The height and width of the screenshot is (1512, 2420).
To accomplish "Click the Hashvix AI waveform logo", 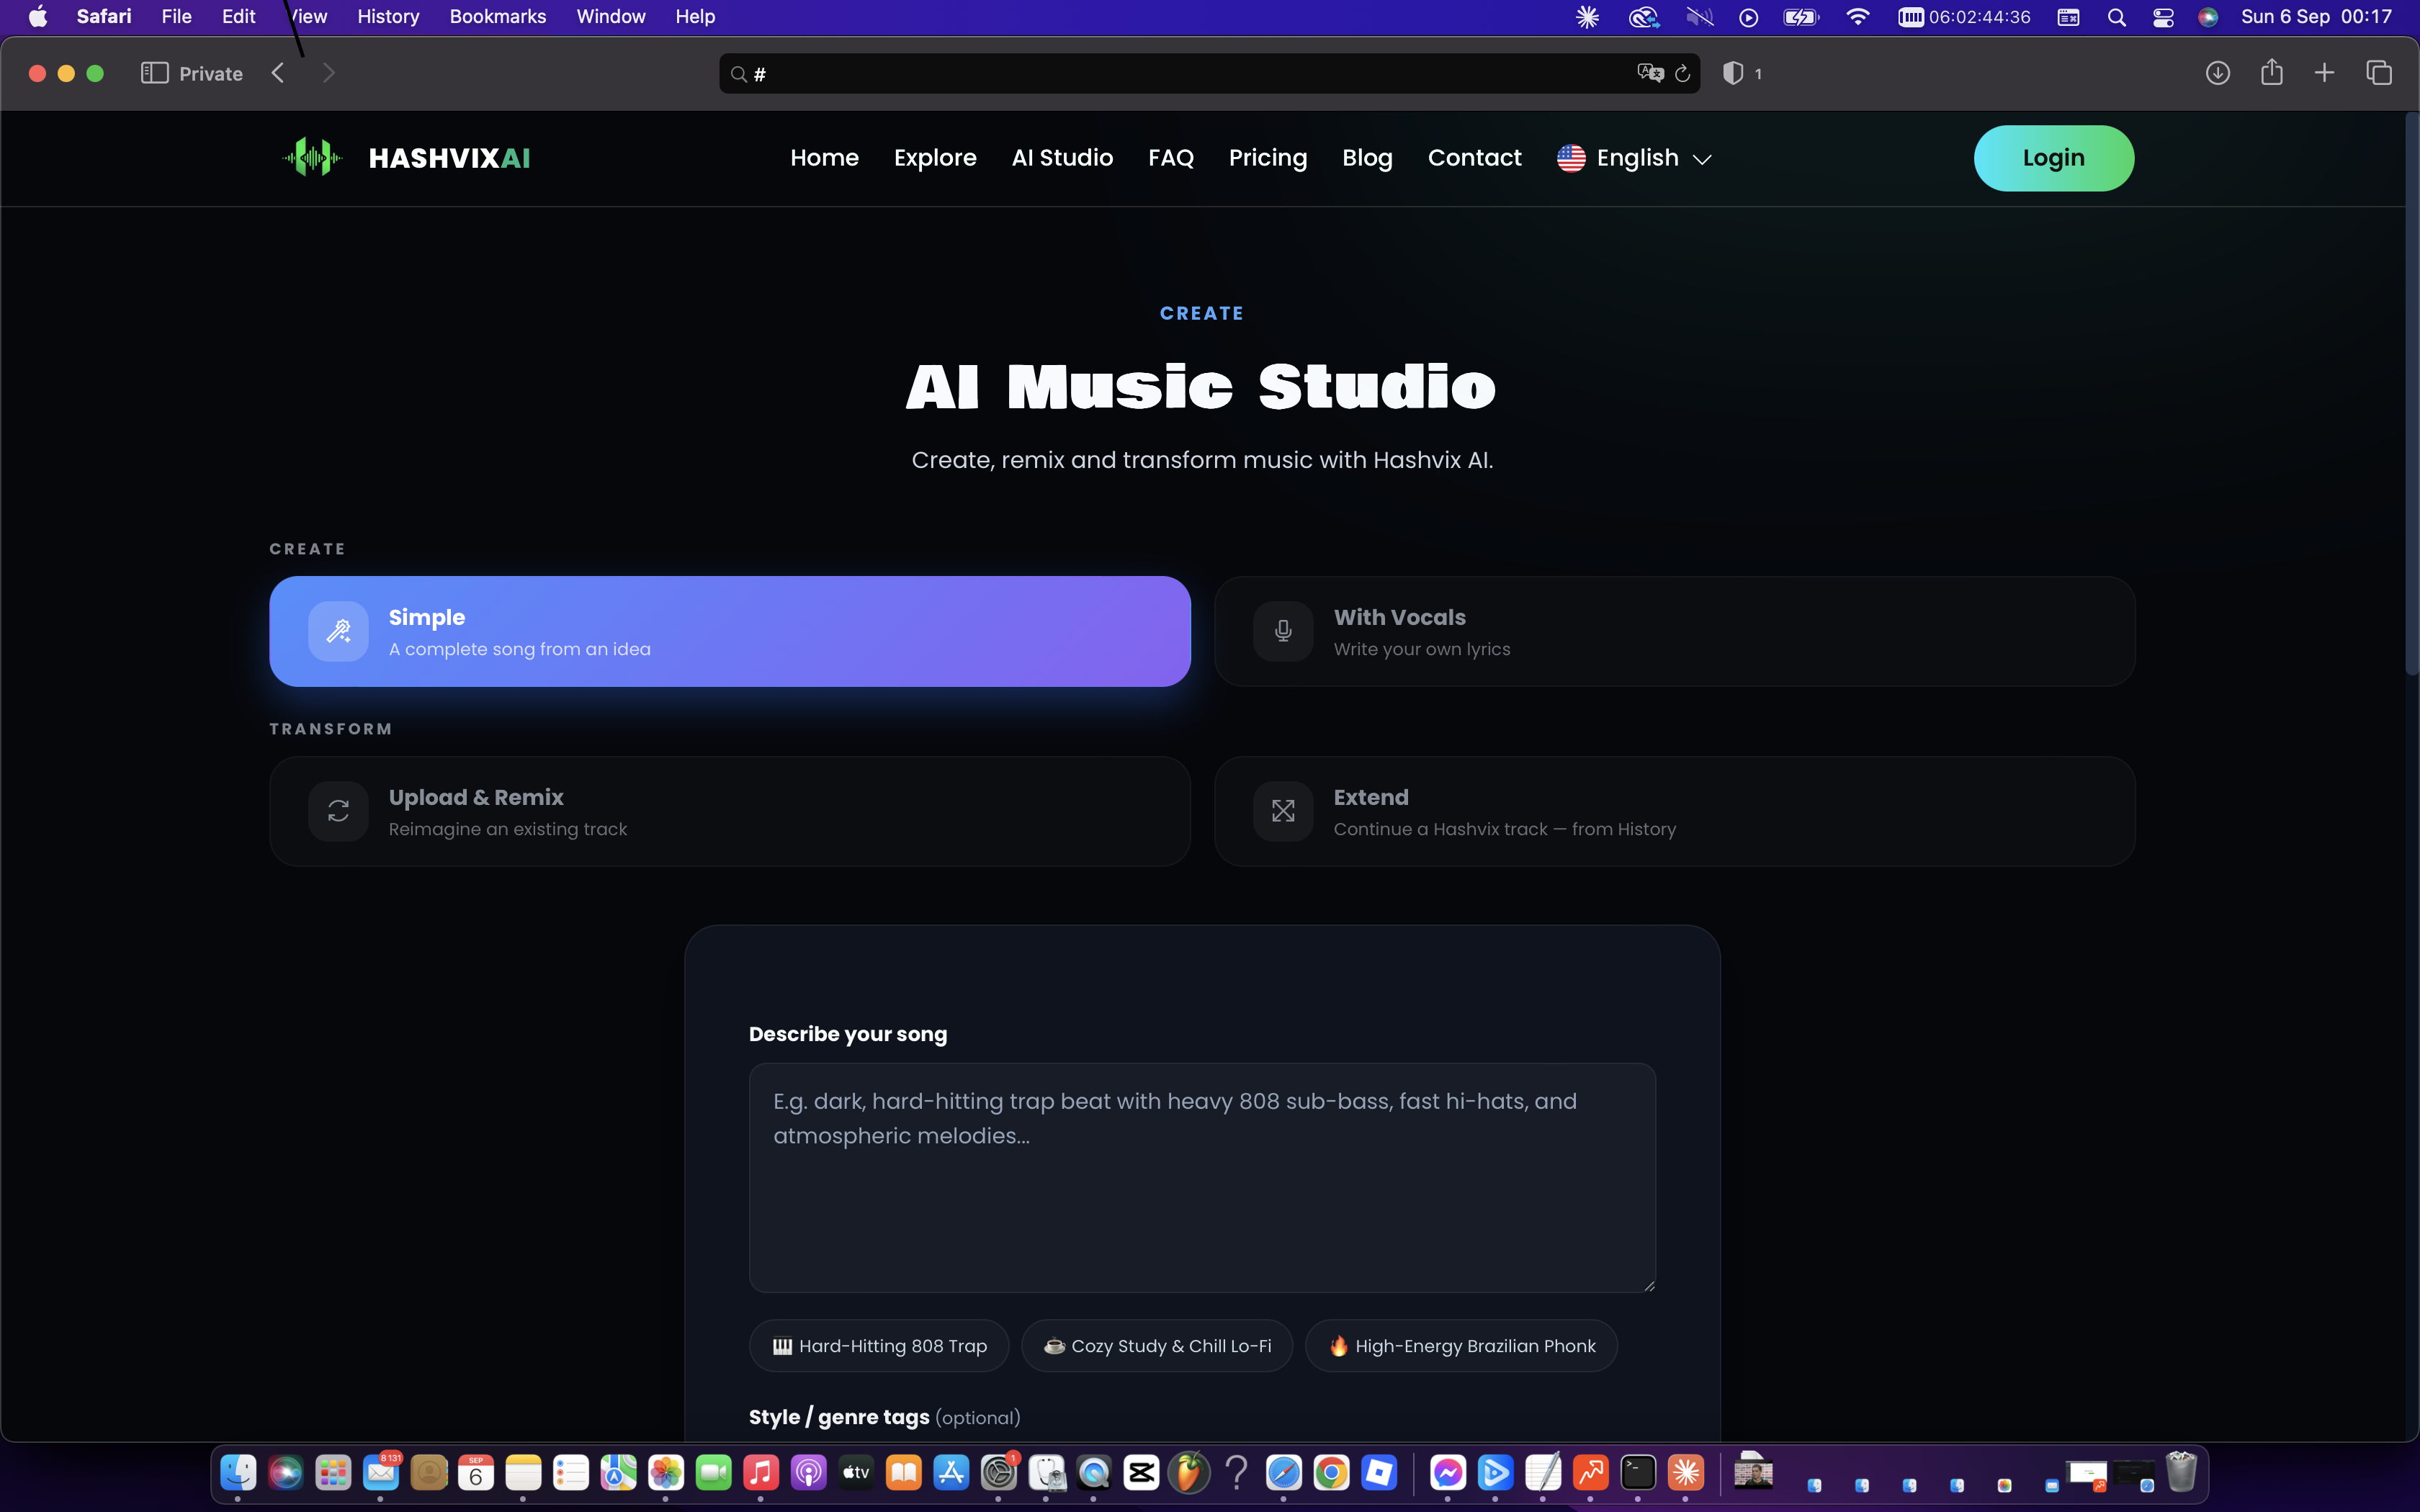I will coord(312,158).
